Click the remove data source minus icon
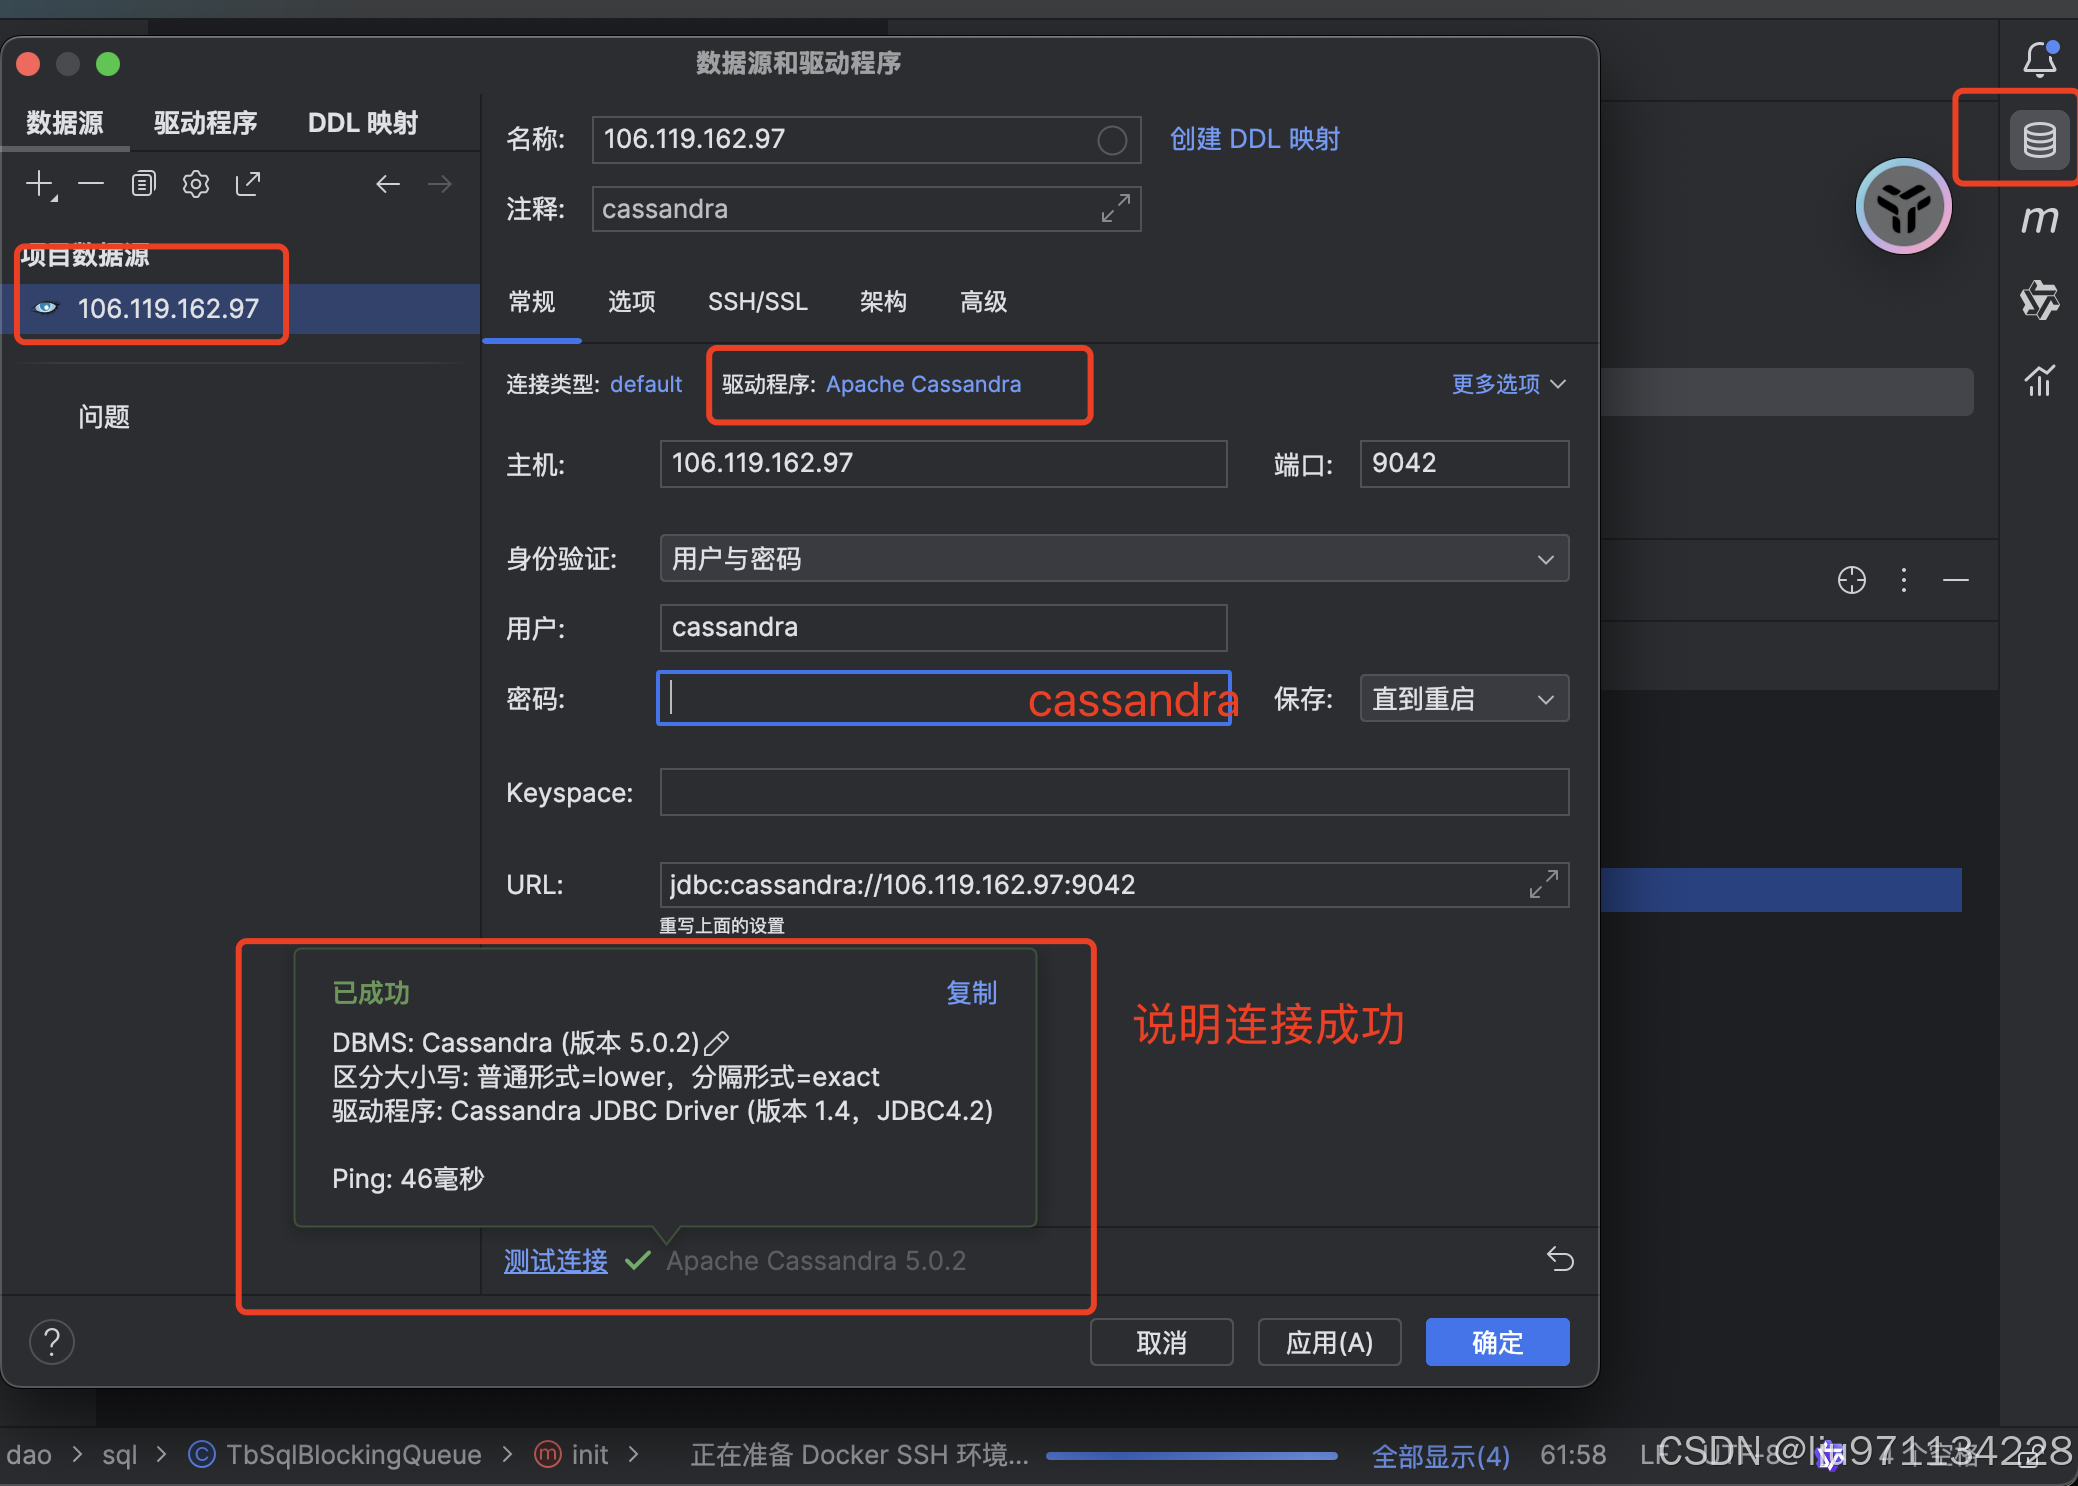This screenshot has width=2078, height=1486. coord(91,184)
